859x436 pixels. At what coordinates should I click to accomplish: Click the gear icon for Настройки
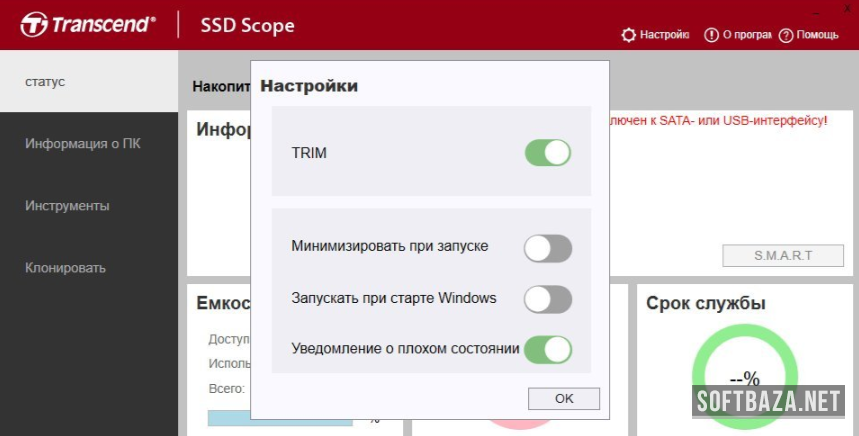[x=628, y=35]
